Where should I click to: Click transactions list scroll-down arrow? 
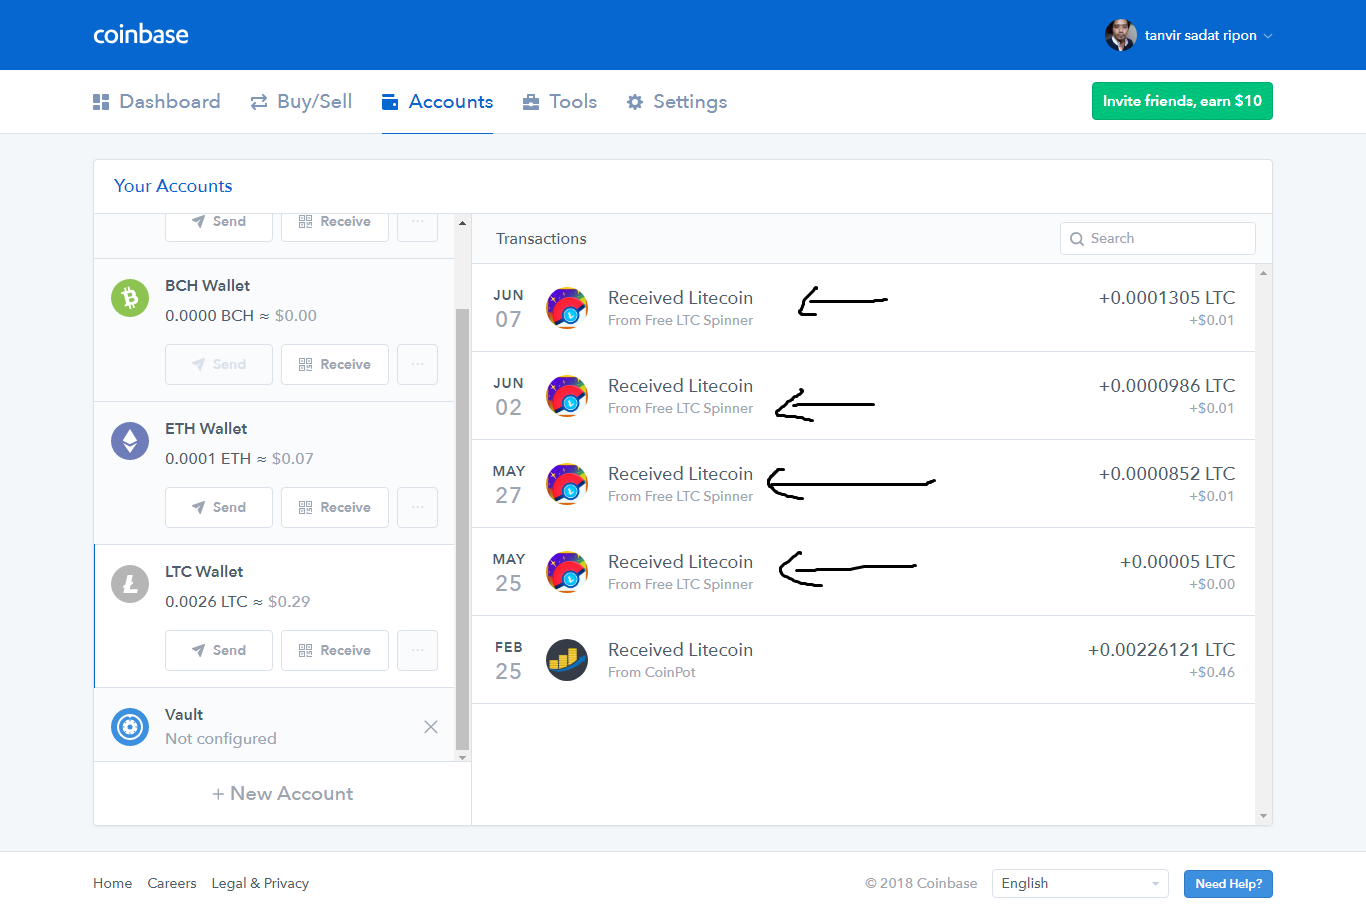coord(1264,817)
